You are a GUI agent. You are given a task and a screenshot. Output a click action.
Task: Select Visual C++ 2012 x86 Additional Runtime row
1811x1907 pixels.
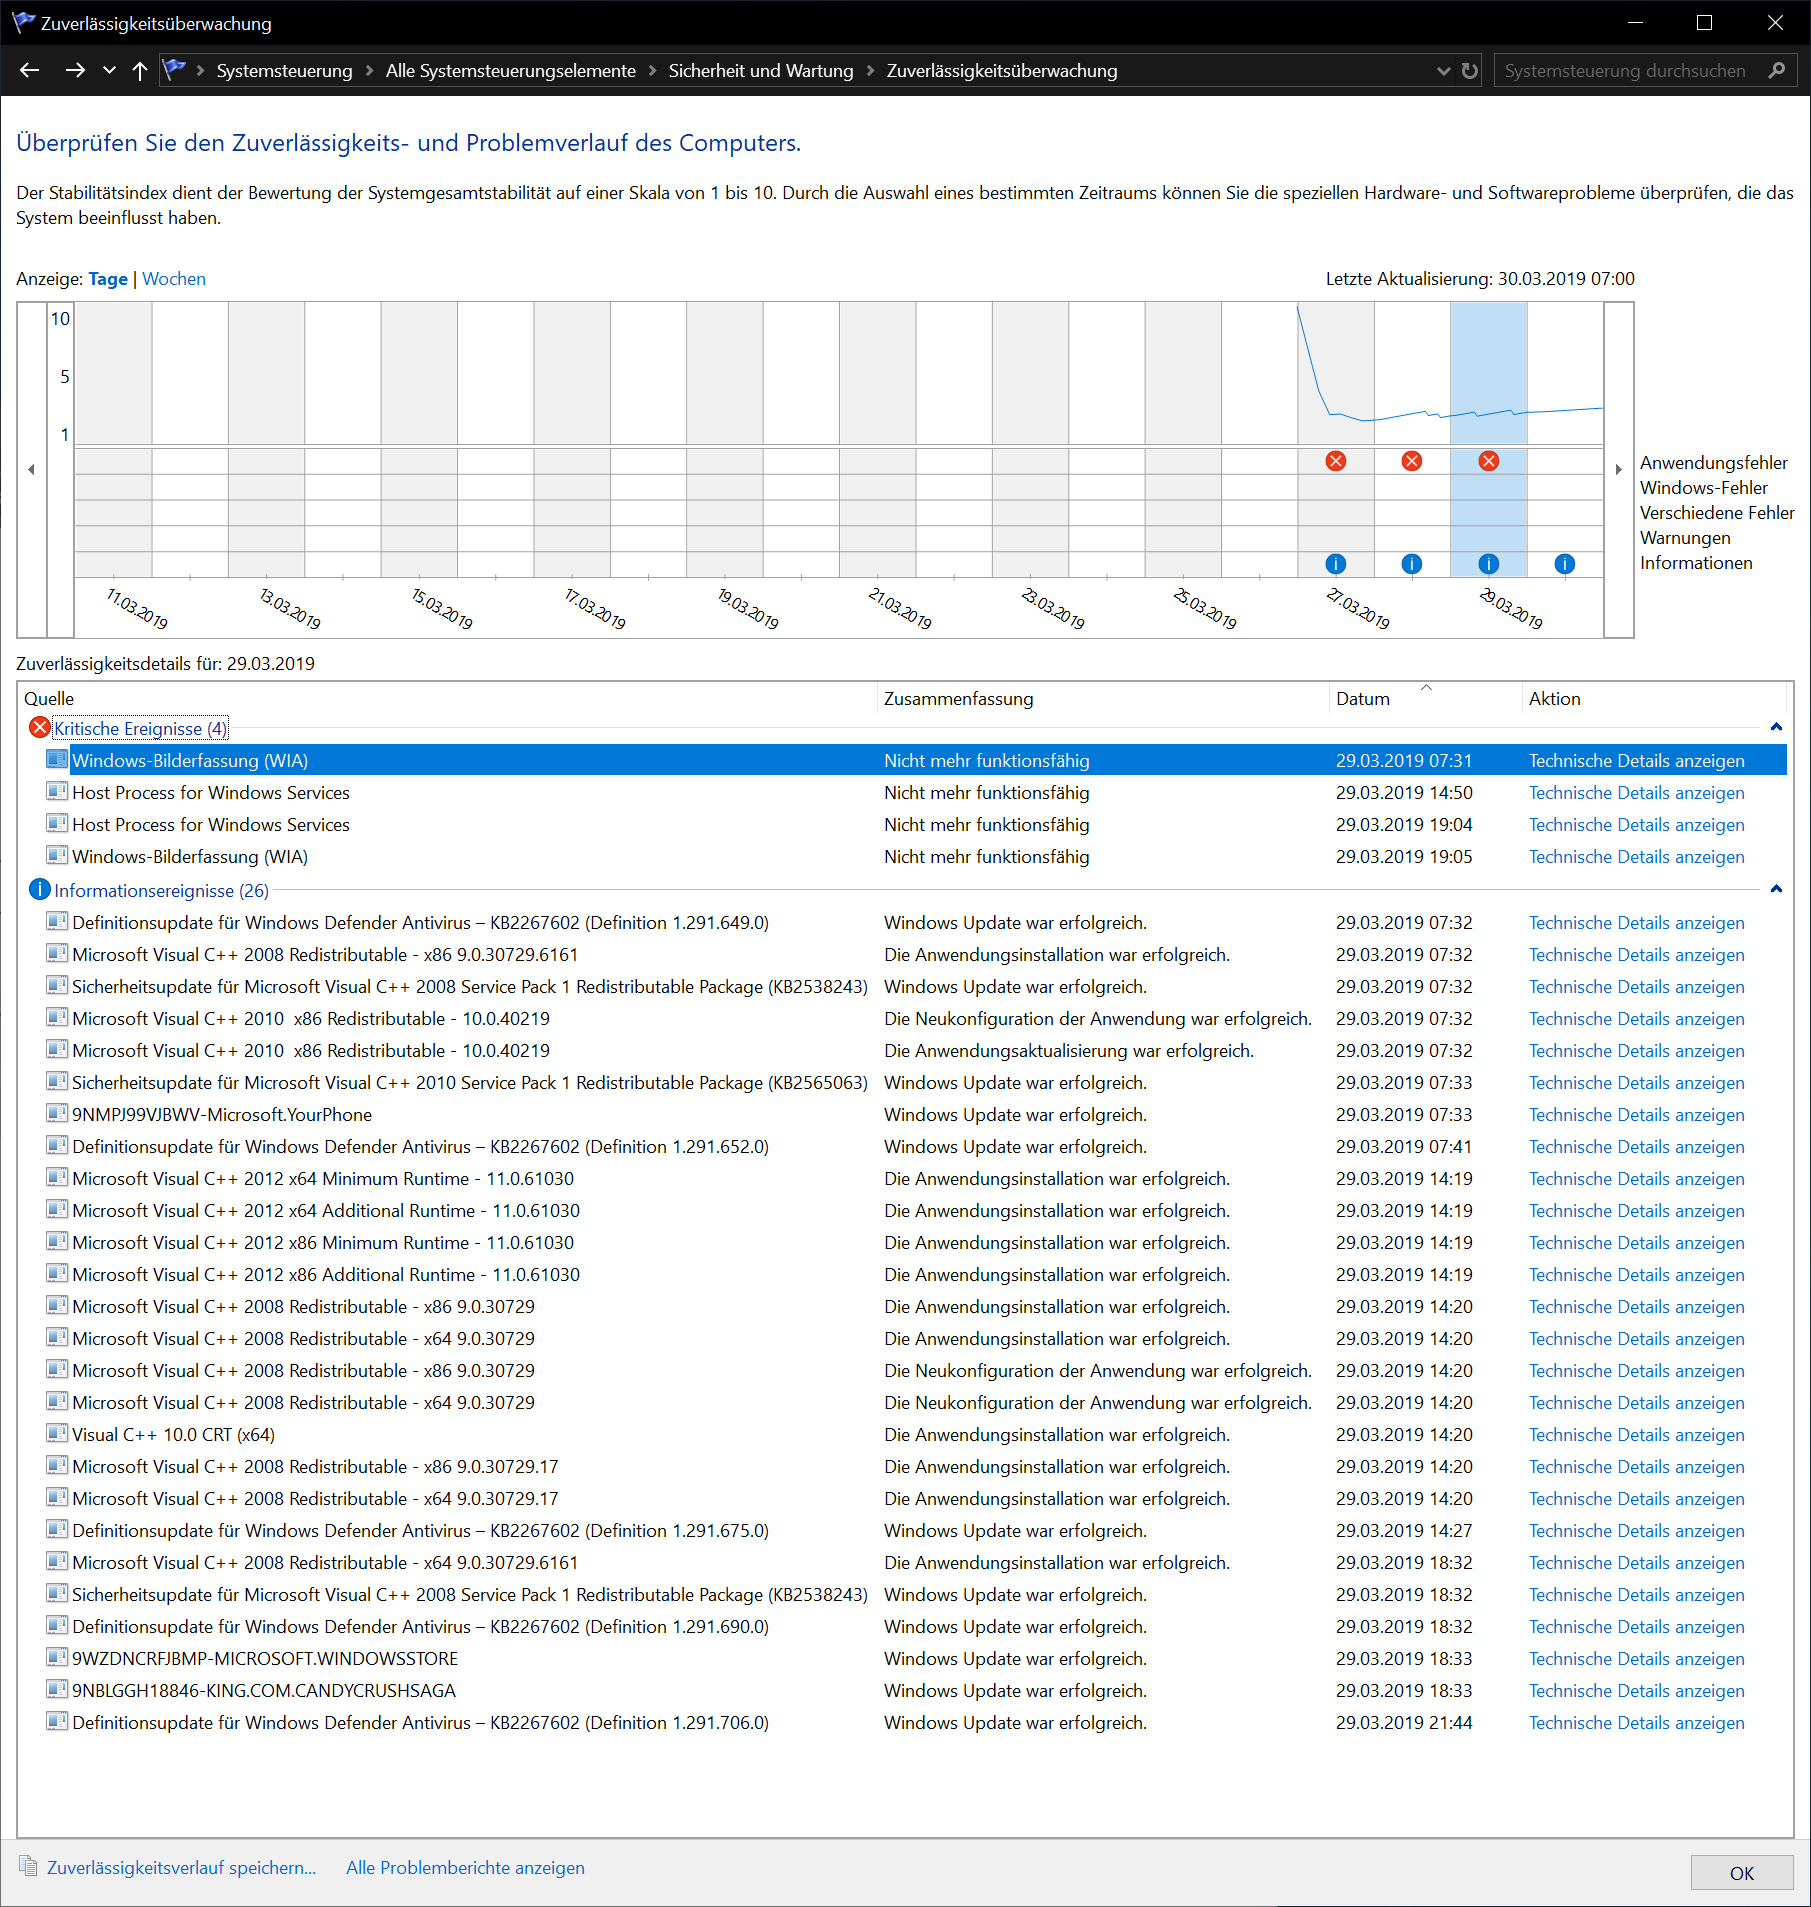[x=916, y=1275]
